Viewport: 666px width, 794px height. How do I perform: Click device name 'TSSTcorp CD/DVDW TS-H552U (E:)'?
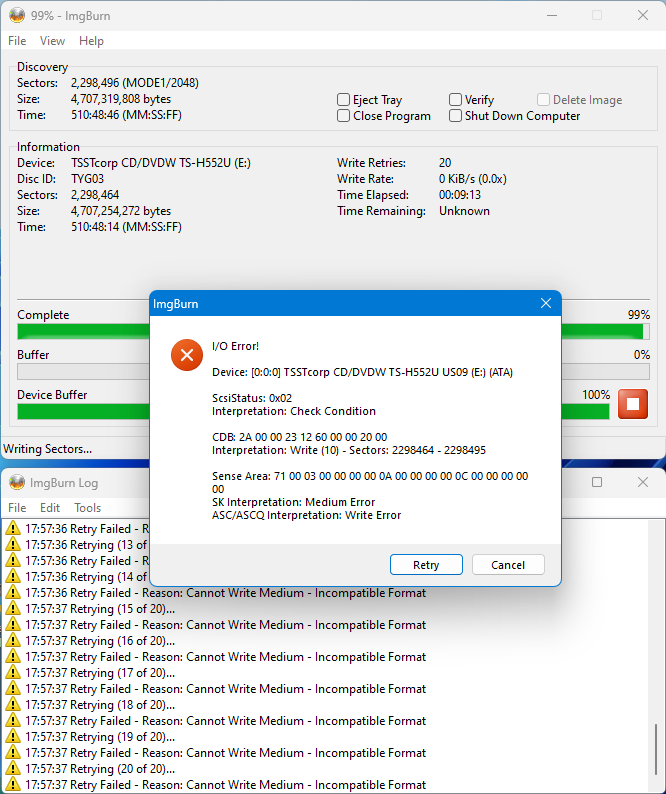[x=161, y=163]
